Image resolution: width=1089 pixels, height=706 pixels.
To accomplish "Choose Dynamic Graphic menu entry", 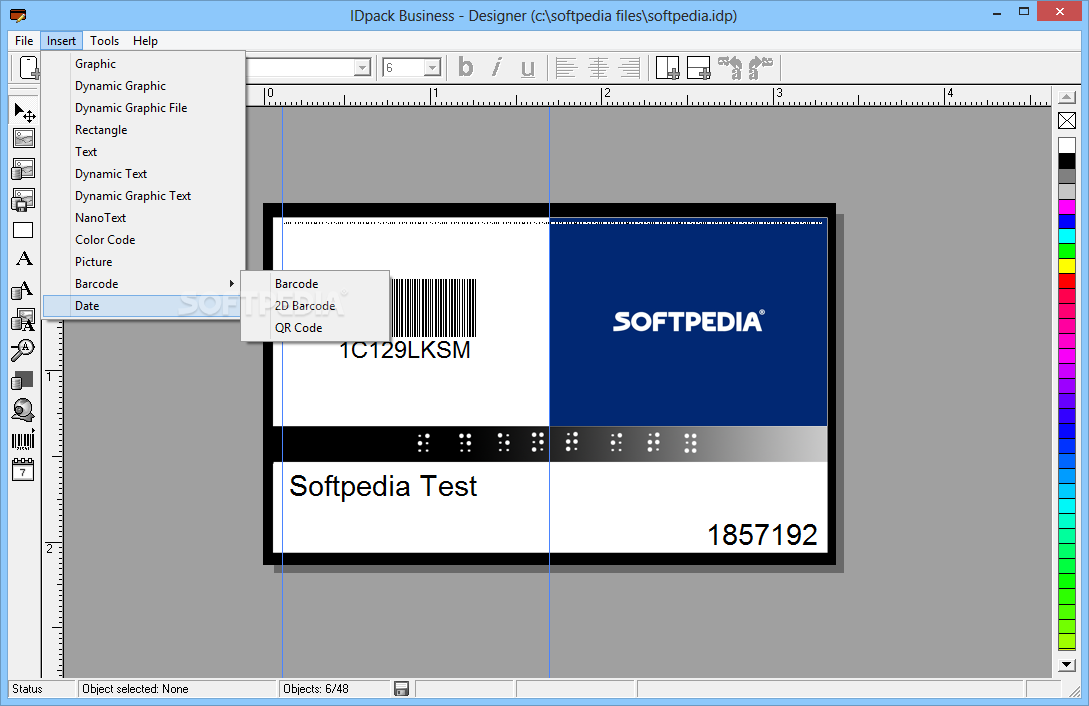I will pyautogui.click(x=144, y=85).
